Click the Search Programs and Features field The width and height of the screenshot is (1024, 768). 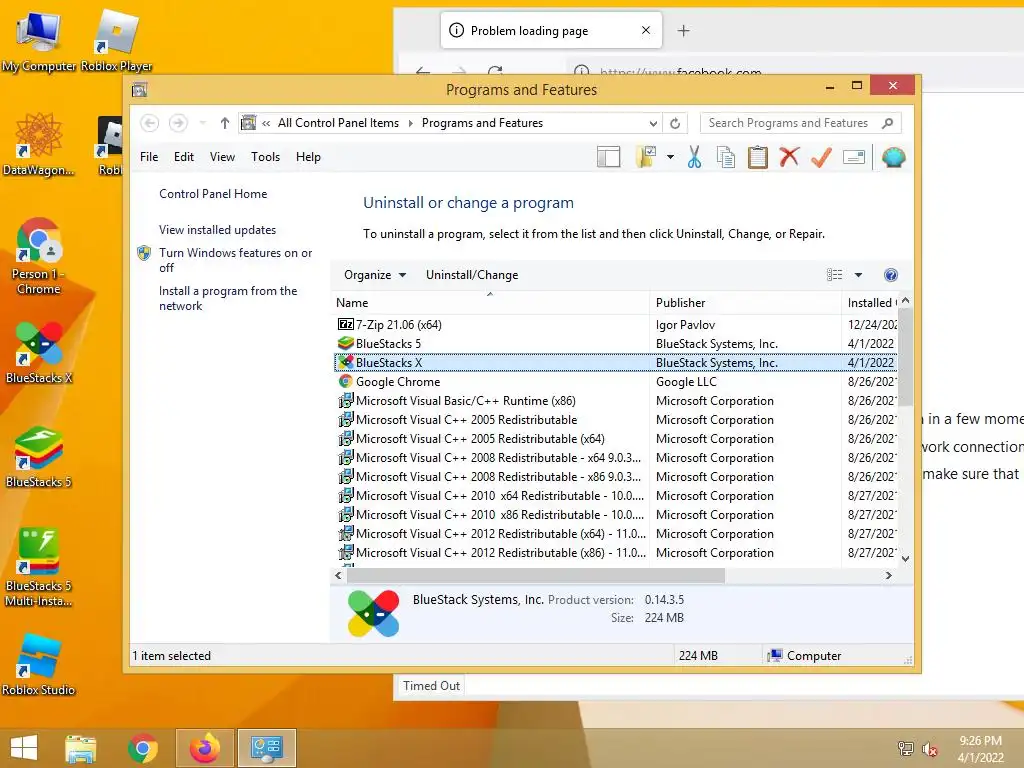800,123
